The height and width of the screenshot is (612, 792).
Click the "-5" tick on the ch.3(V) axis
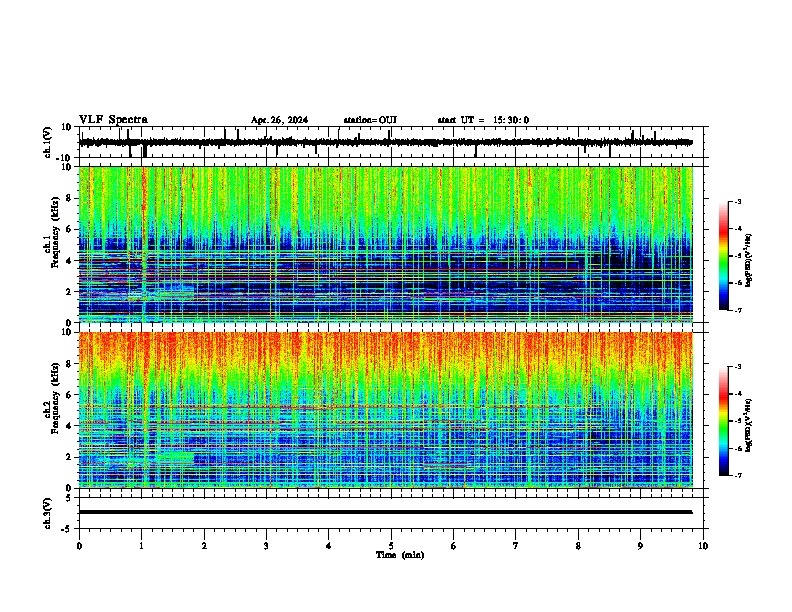68,529
